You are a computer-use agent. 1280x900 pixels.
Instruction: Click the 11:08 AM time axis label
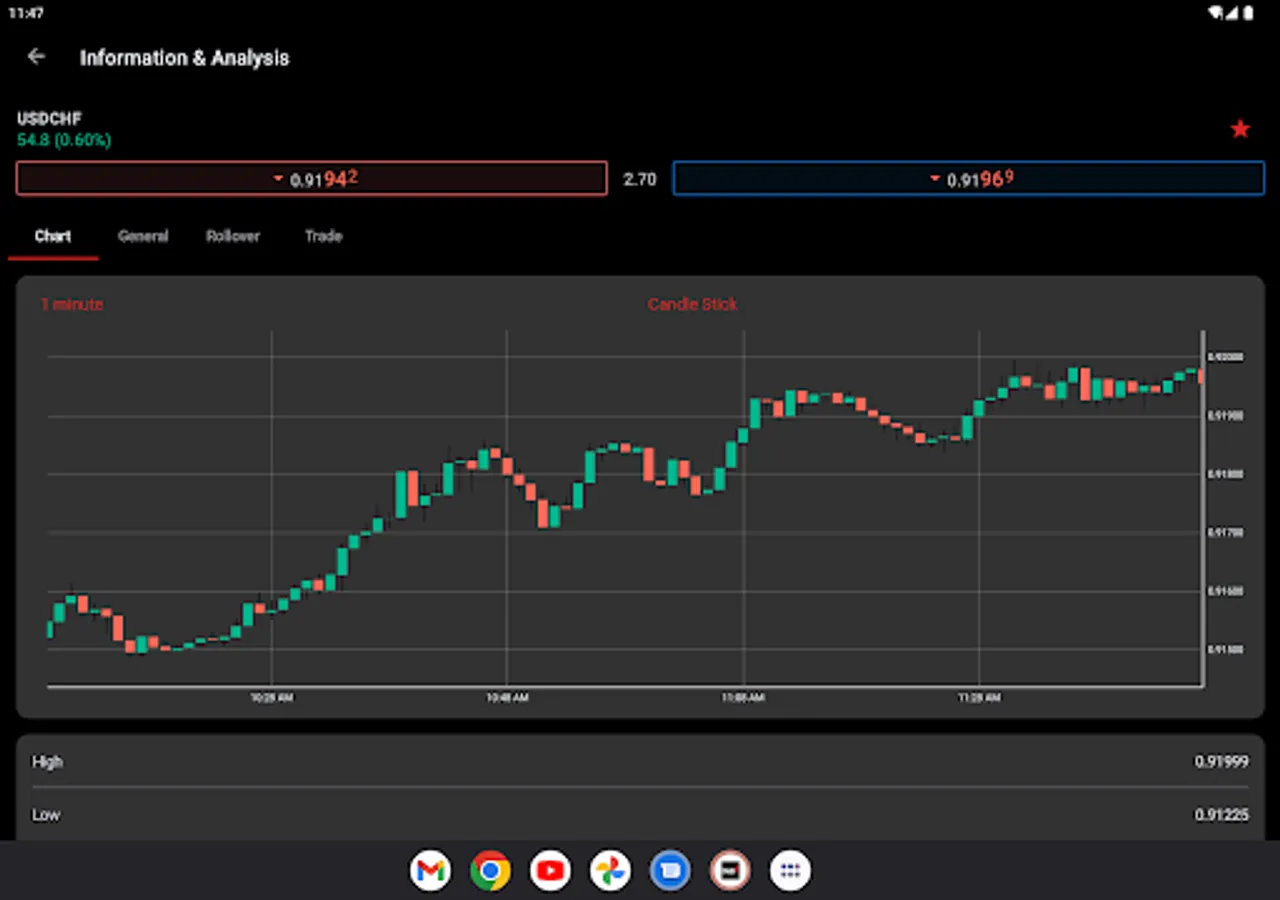click(744, 698)
